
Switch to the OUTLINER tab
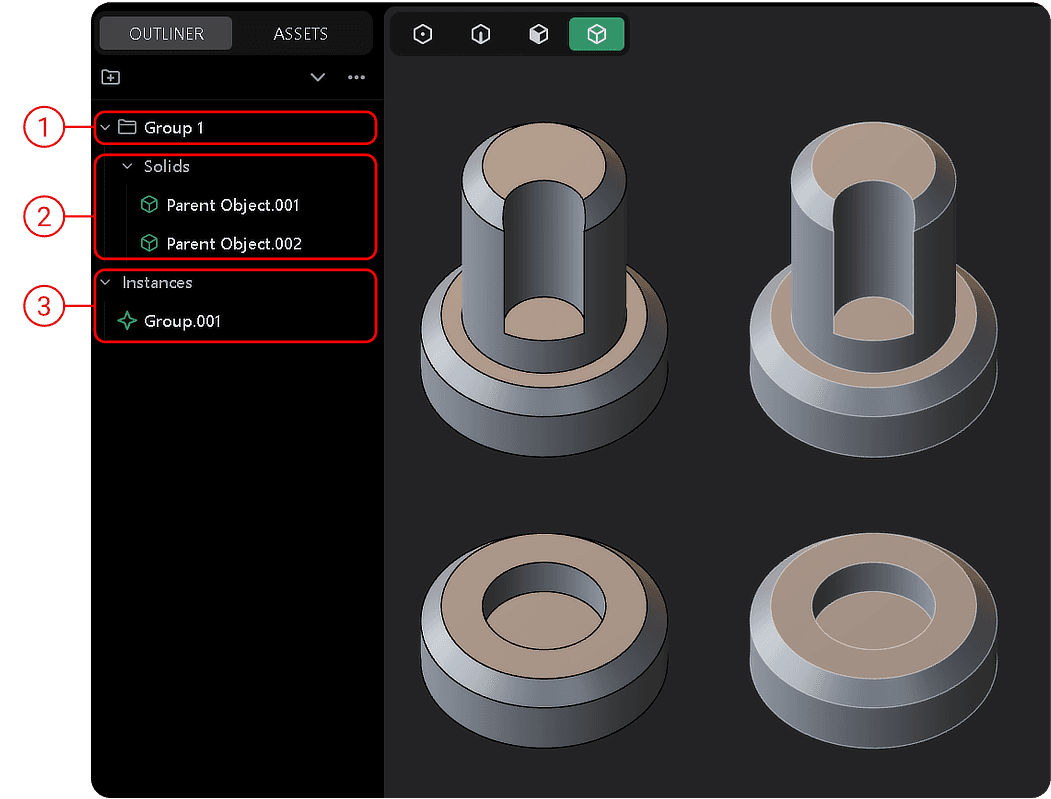(x=166, y=34)
